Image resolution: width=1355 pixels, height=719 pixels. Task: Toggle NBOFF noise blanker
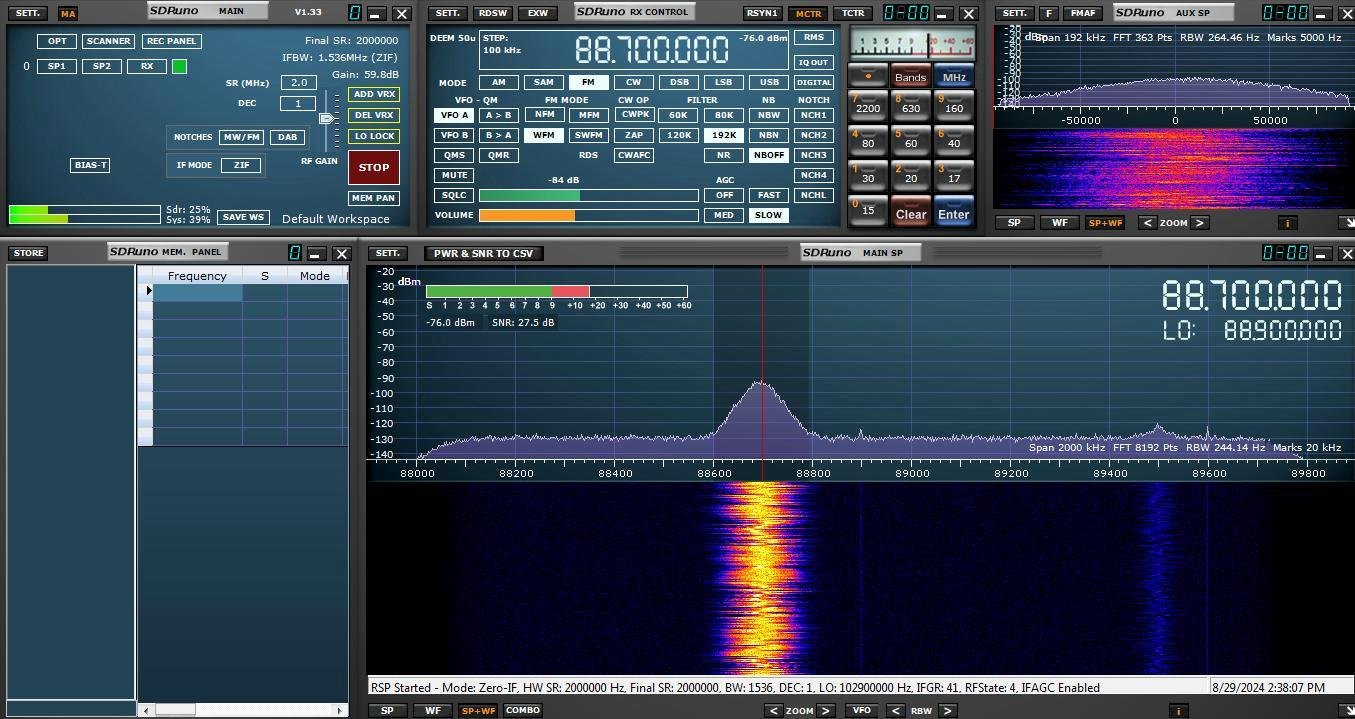pos(768,155)
